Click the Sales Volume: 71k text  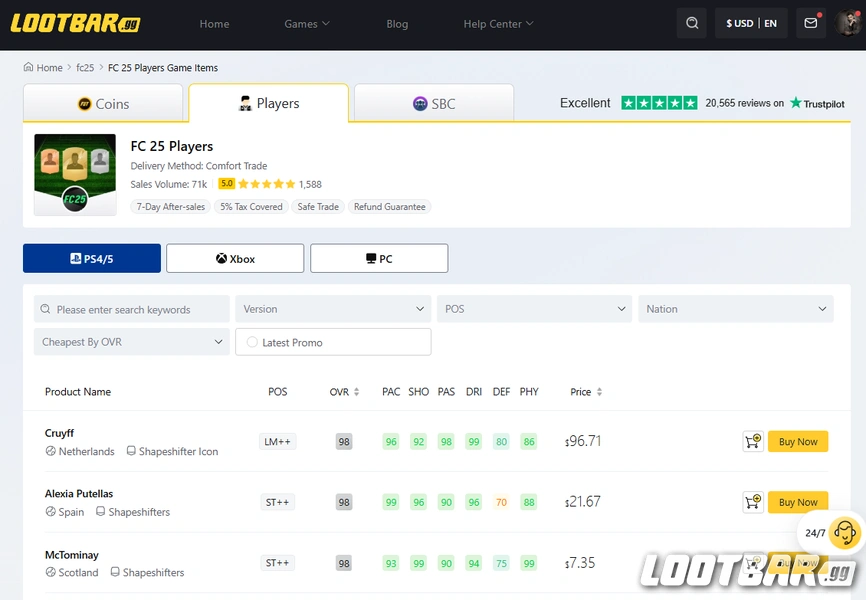[168, 184]
